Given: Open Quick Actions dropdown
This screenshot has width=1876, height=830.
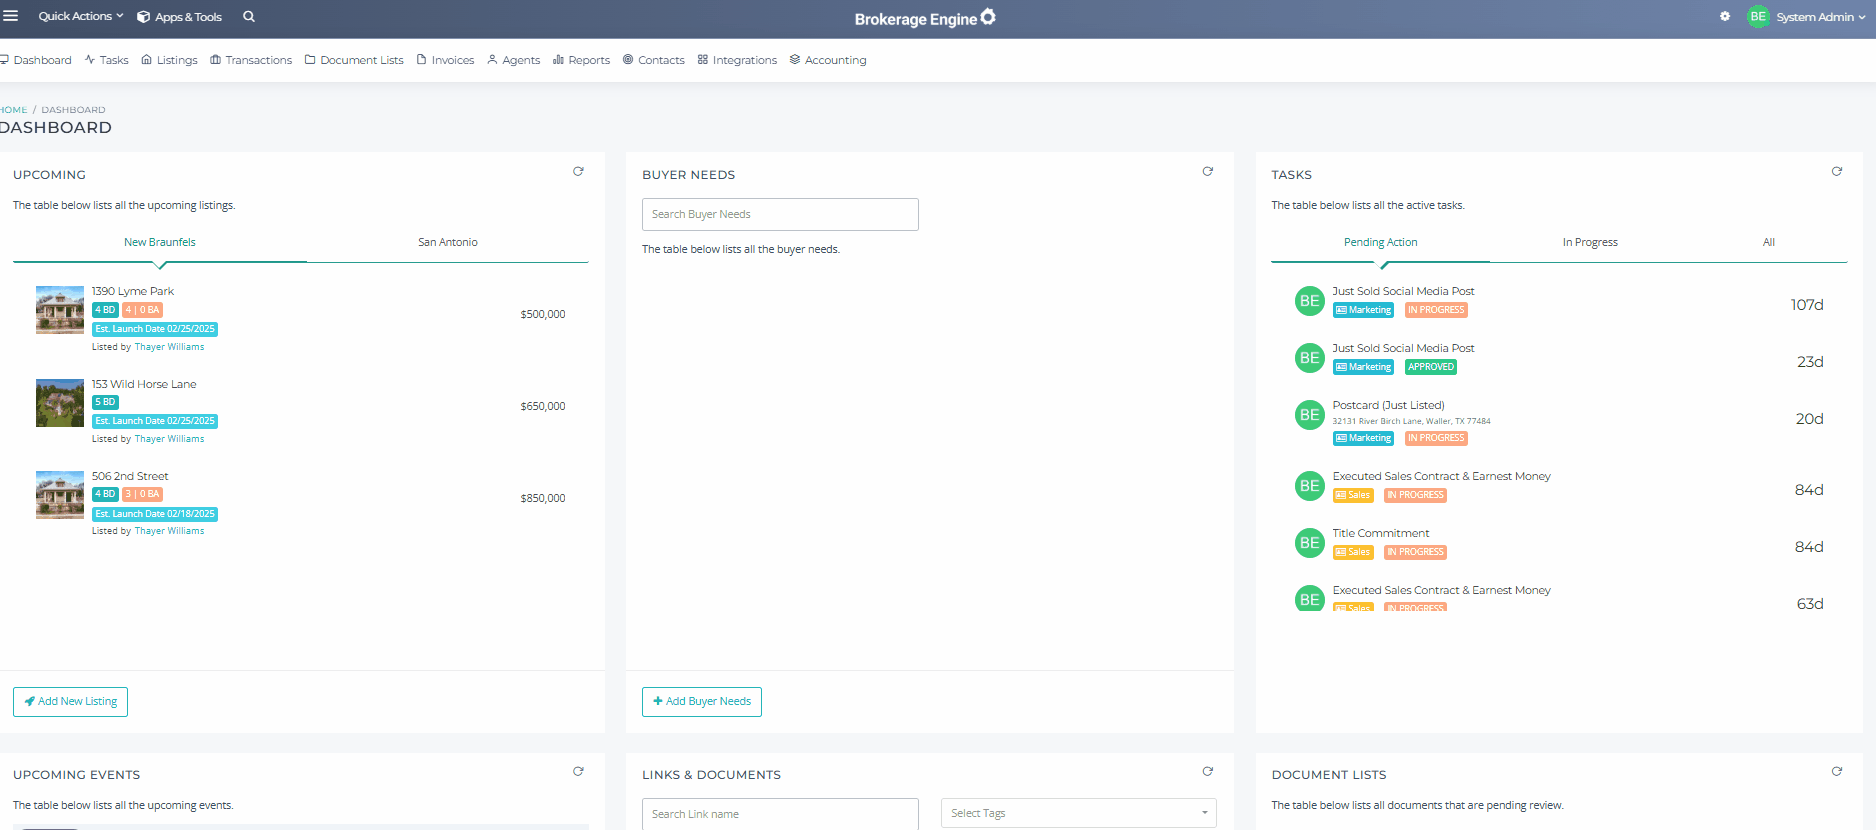Looking at the screenshot, I should pos(81,16).
